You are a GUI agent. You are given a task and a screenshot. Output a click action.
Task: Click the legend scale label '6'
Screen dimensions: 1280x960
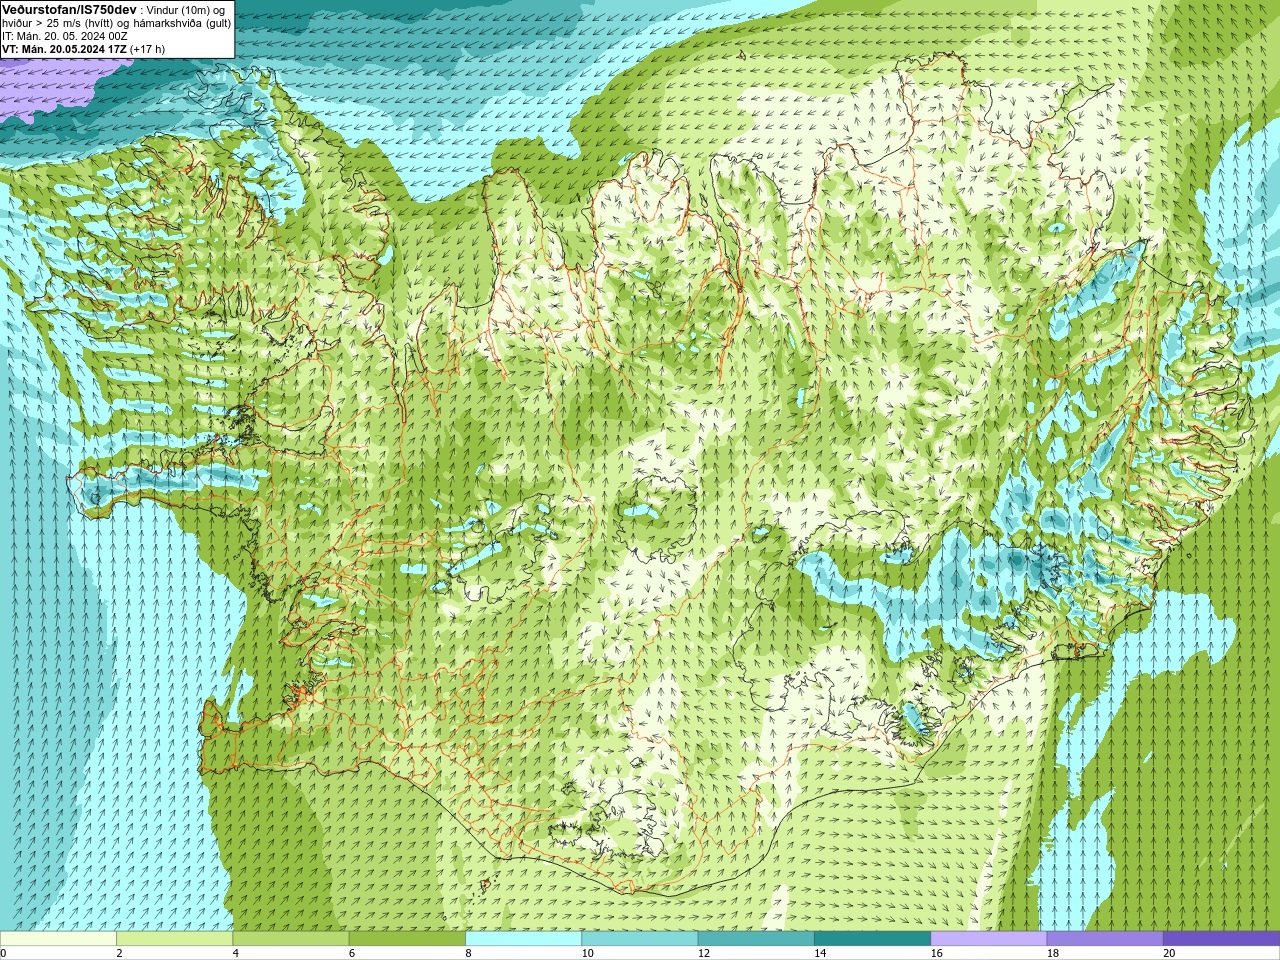(x=352, y=953)
